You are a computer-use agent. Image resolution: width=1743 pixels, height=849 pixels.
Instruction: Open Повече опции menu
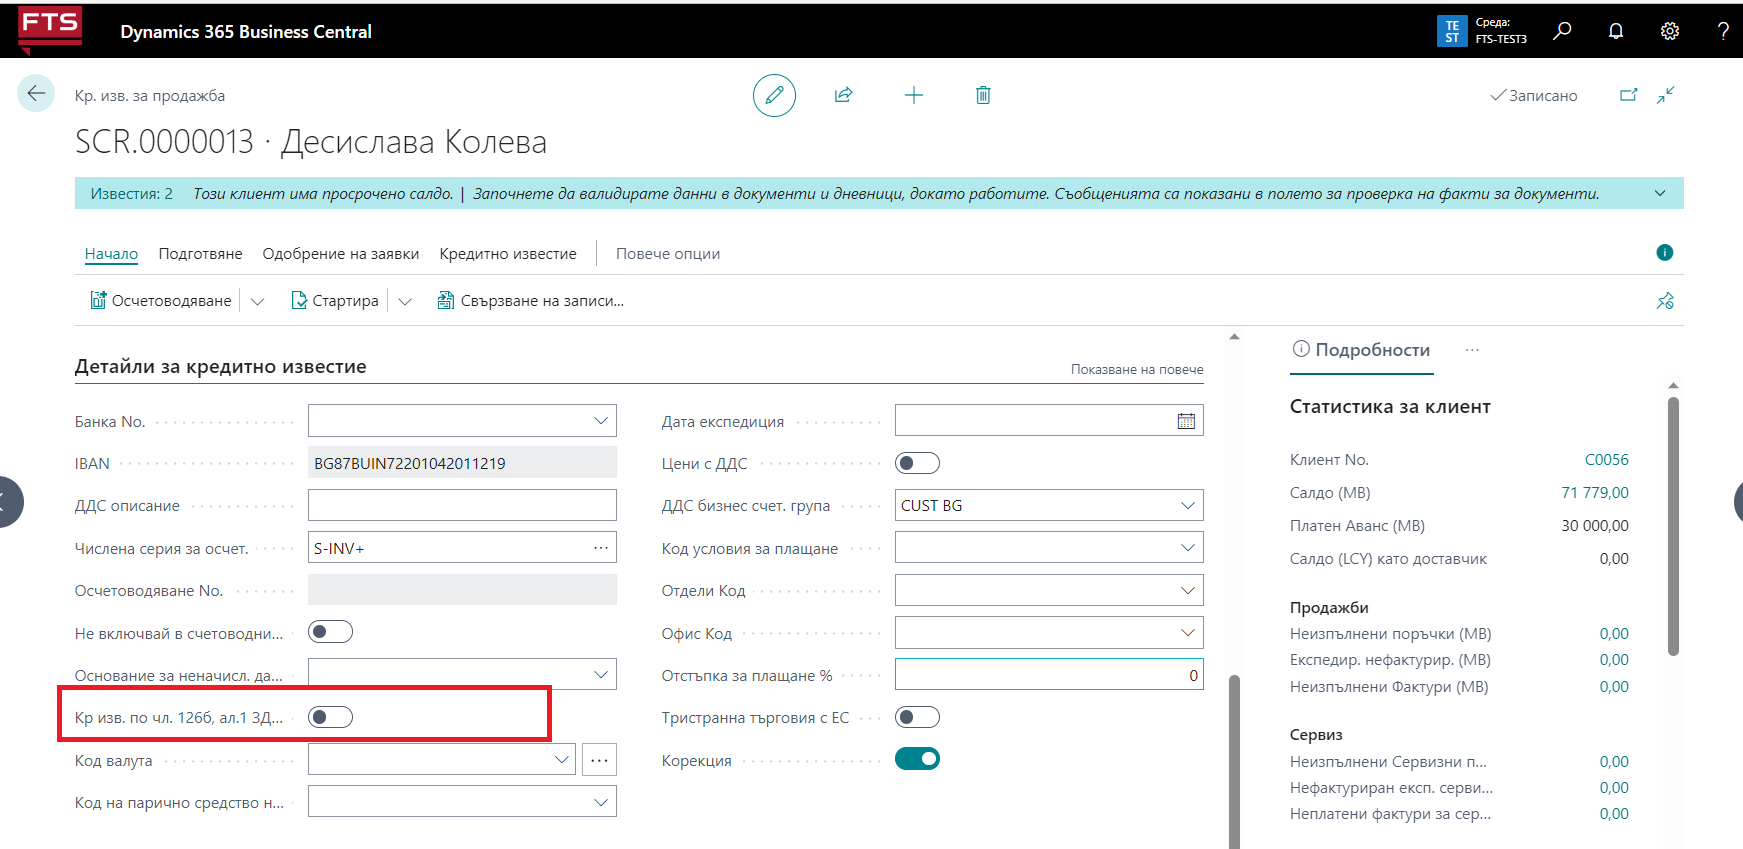[668, 254]
